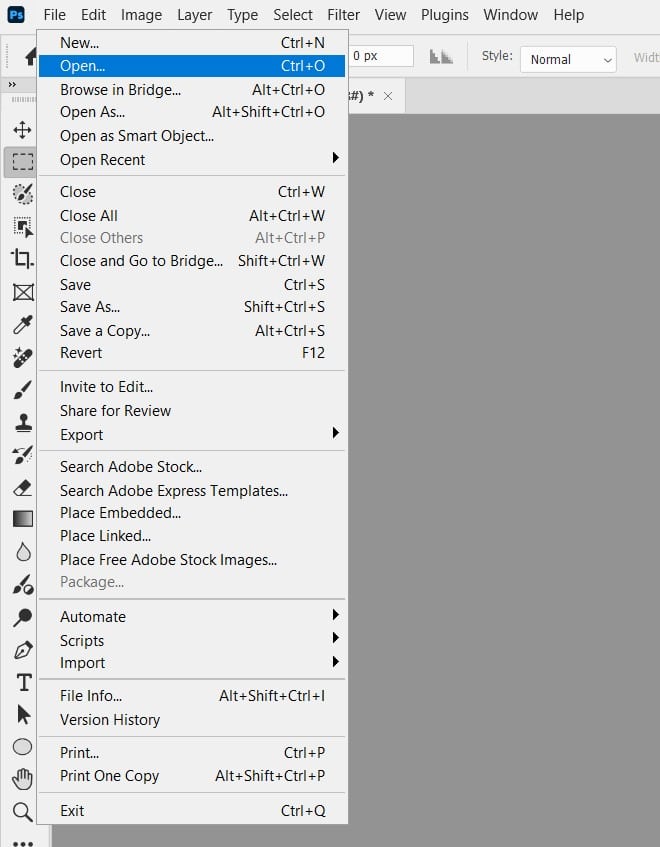Choose Browse in Bridge...
The width and height of the screenshot is (660, 847).
(x=192, y=89)
